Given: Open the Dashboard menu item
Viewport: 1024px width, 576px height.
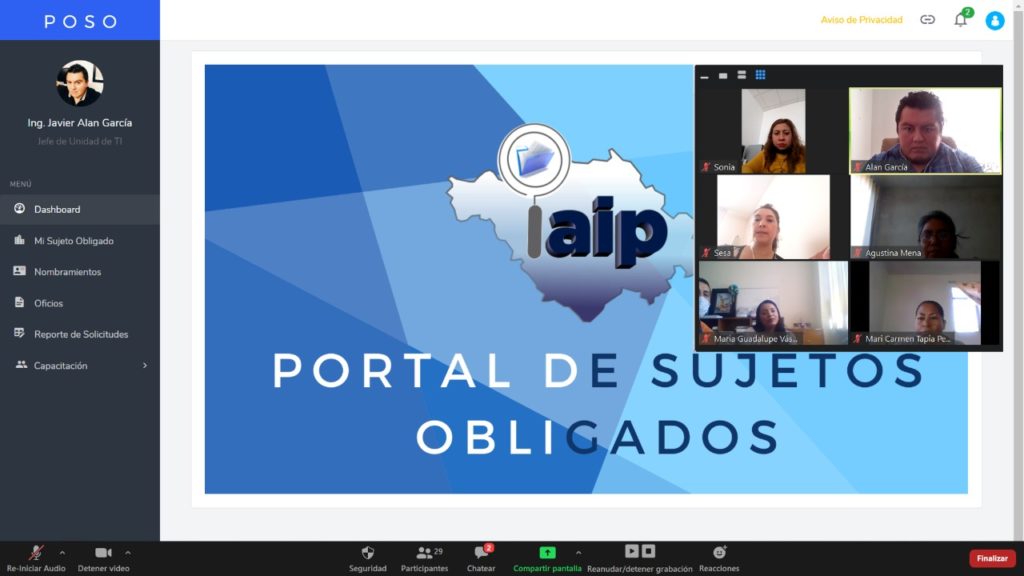Looking at the screenshot, I should coord(80,210).
